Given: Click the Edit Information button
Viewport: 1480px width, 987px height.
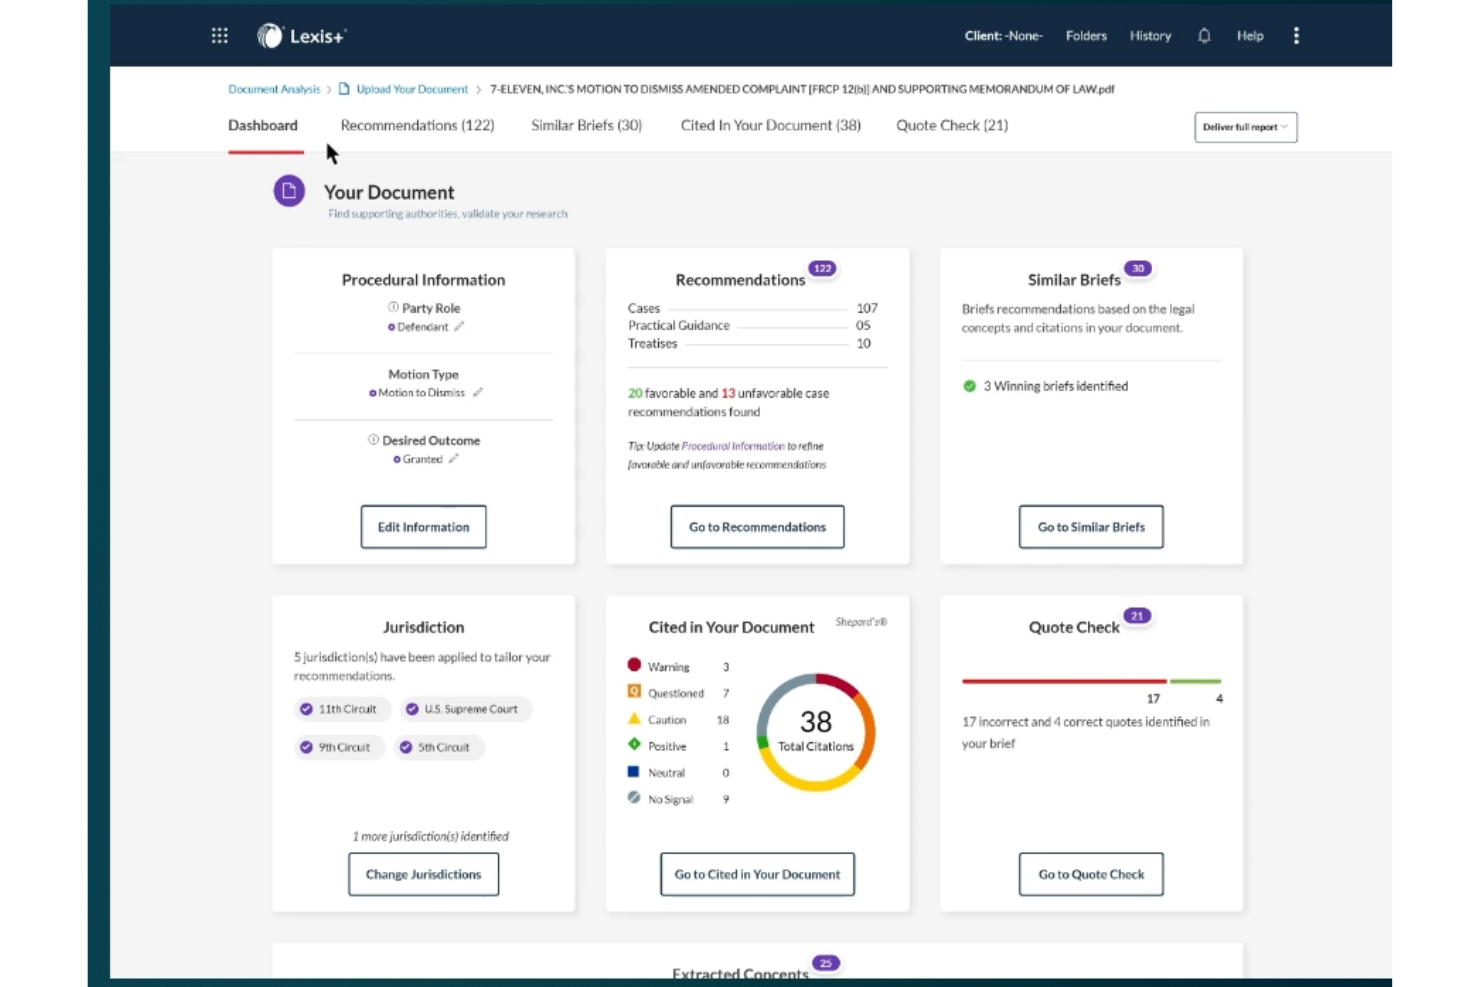Looking at the screenshot, I should coord(423,527).
